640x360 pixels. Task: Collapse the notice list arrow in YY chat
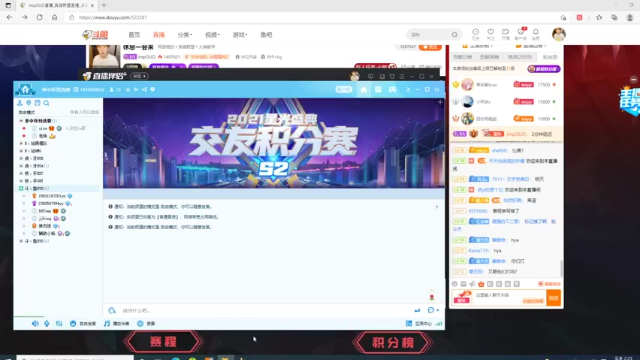point(437,207)
